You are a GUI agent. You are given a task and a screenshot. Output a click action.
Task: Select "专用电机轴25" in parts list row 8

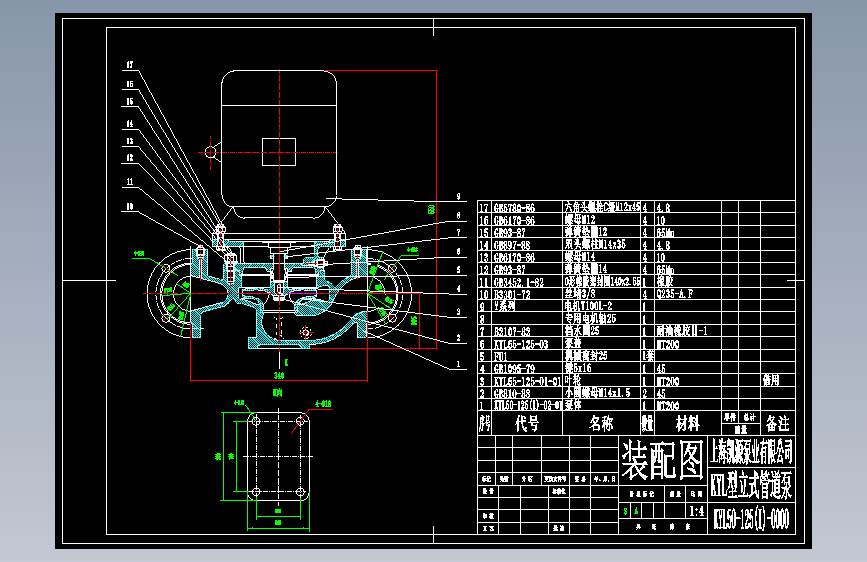click(x=590, y=318)
